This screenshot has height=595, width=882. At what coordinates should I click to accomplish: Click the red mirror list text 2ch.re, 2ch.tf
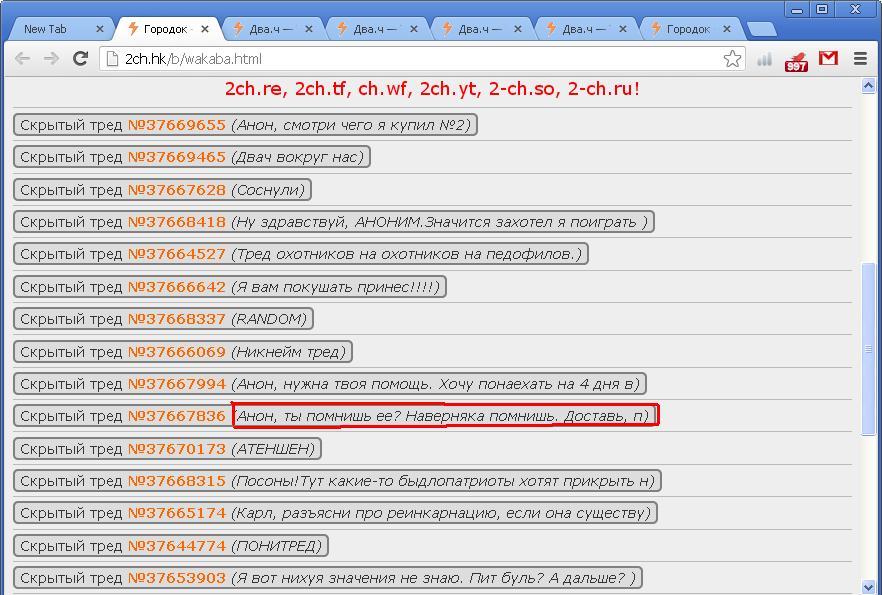(432, 89)
